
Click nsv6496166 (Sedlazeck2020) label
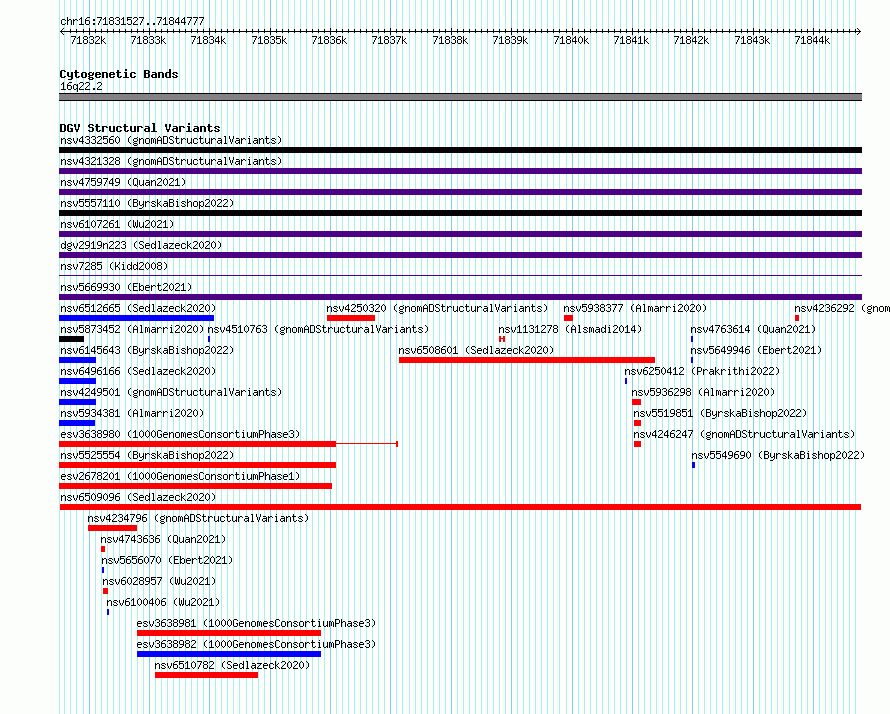pos(138,371)
